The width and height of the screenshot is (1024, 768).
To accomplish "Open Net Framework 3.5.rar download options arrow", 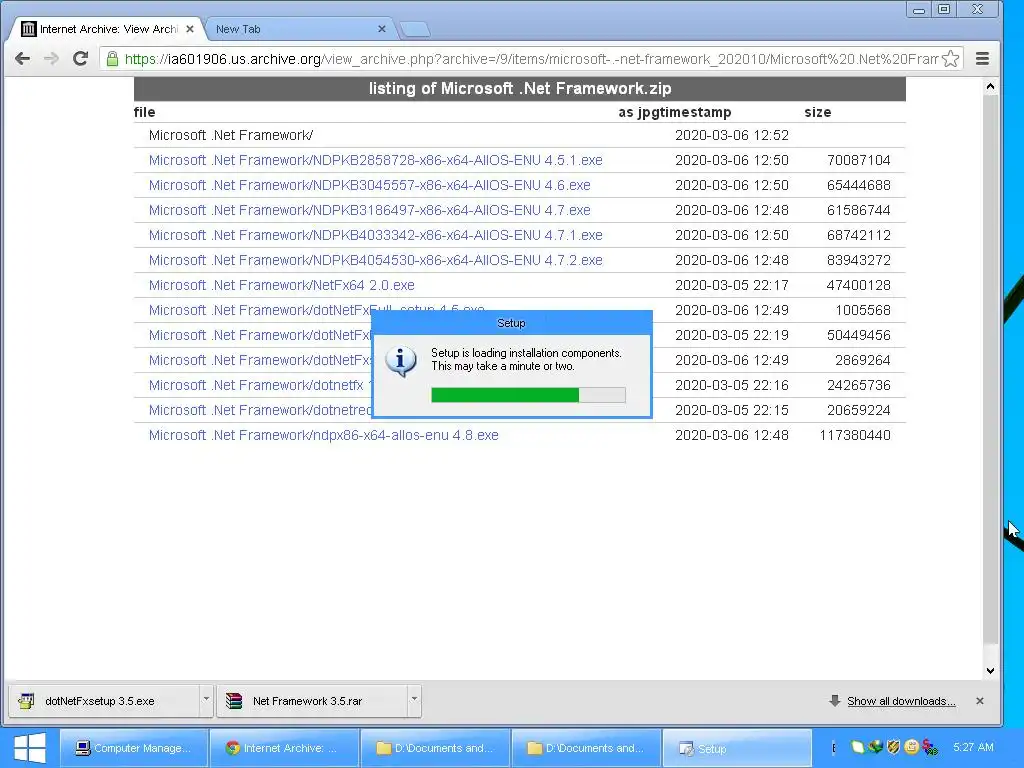I will coord(414,699).
